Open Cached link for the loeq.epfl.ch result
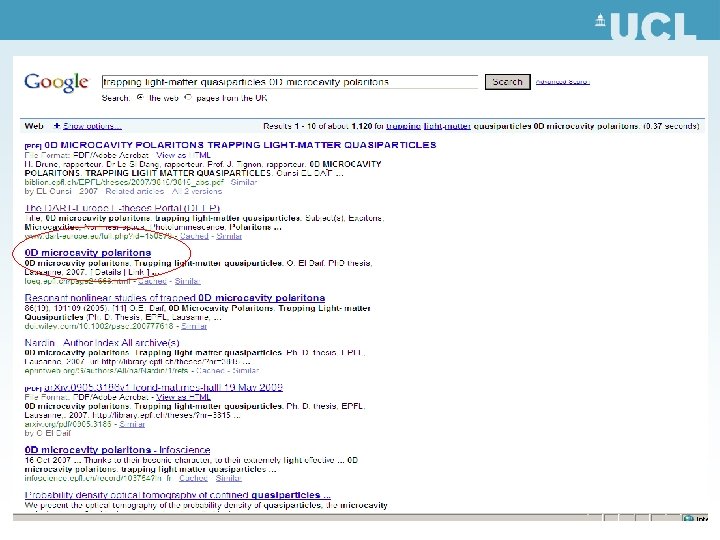The image size is (720, 540). 152,281
